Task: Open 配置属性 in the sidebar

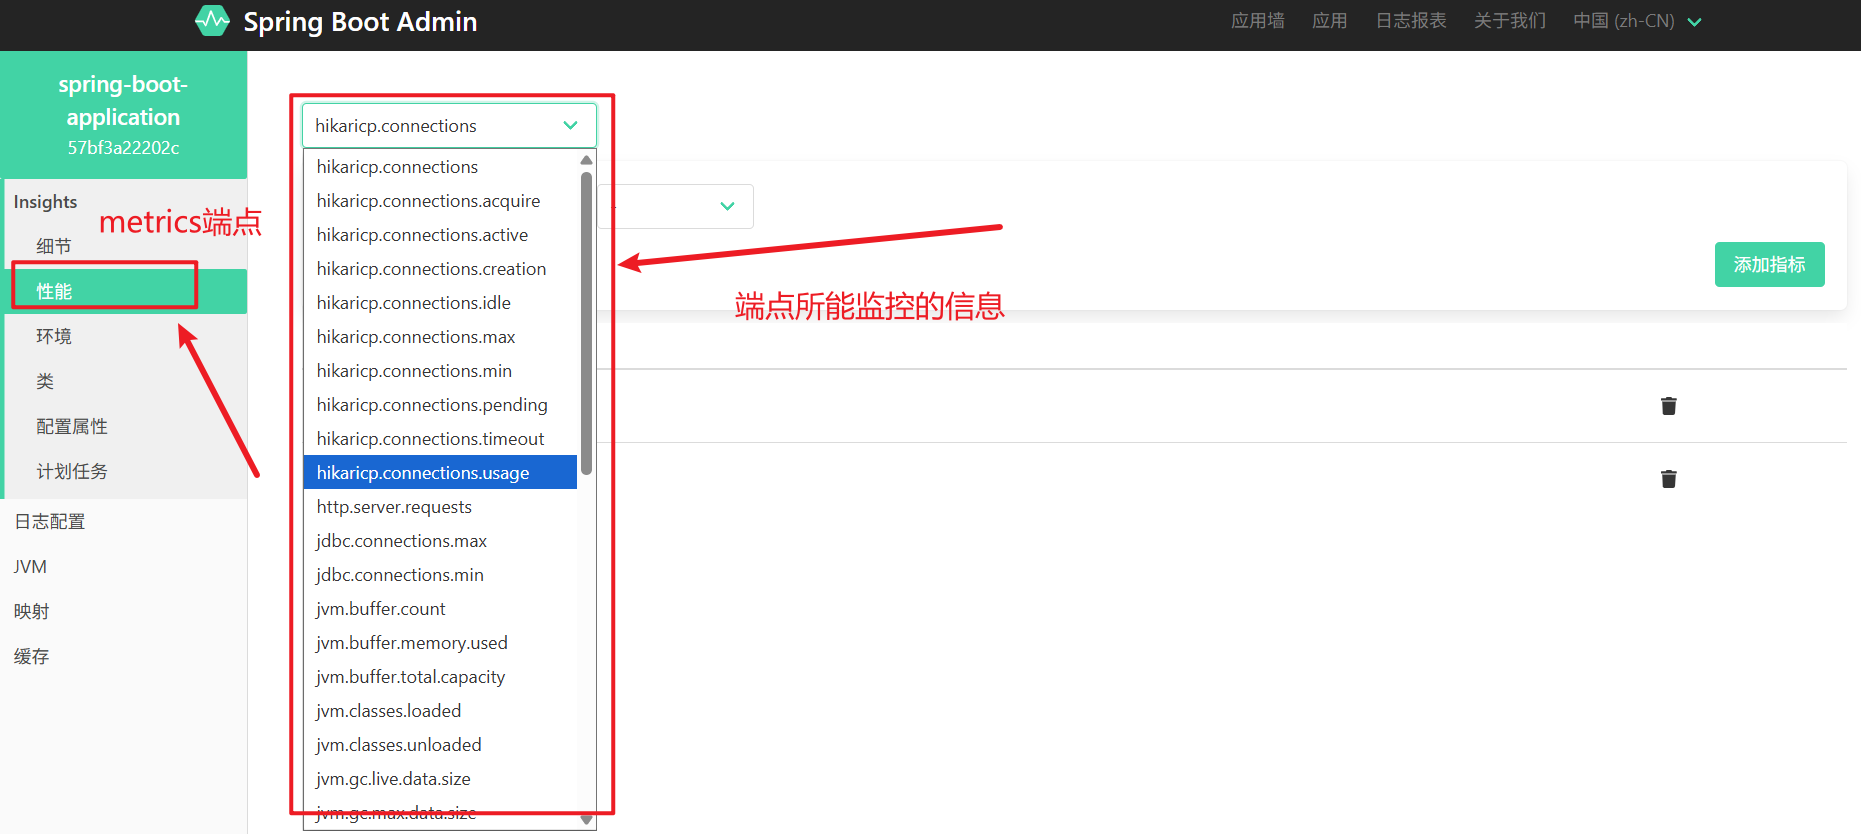Action: (126, 426)
